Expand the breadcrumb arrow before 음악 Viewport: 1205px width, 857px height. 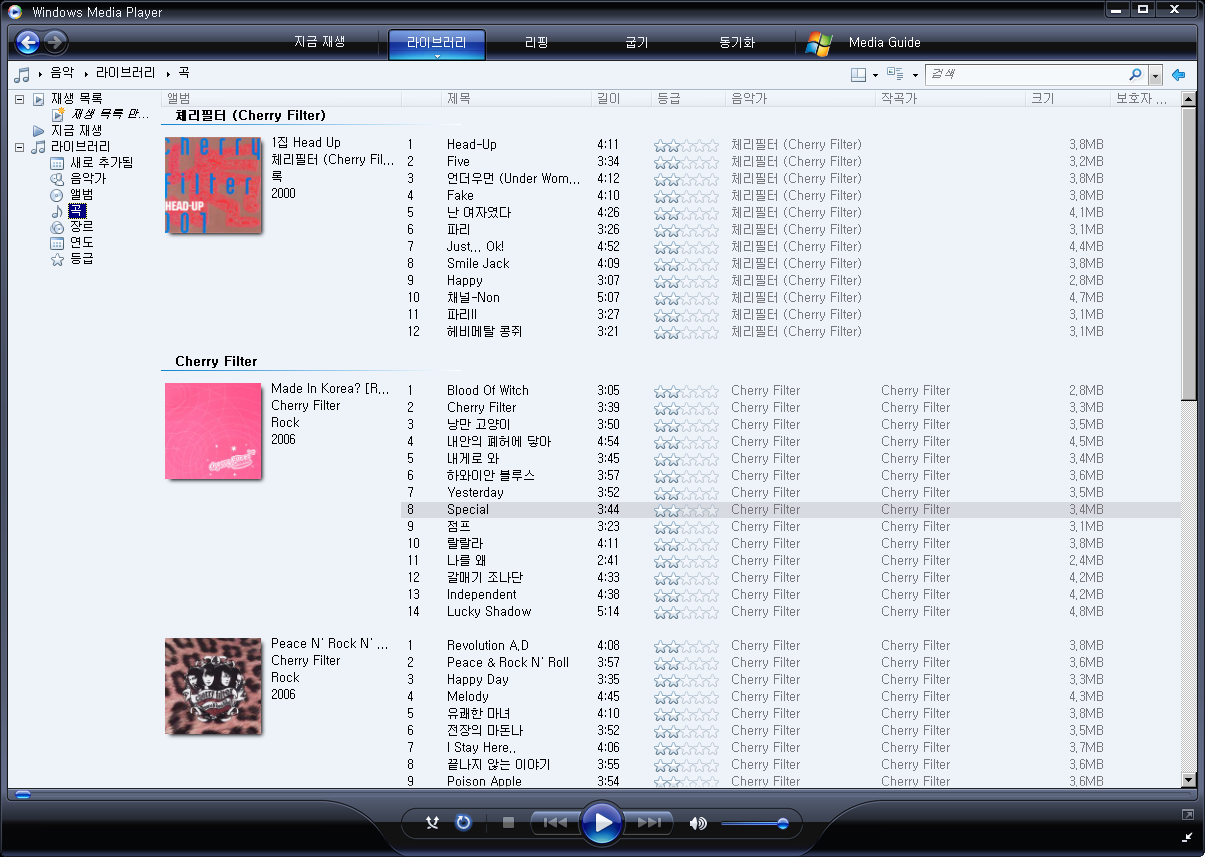click(40, 74)
